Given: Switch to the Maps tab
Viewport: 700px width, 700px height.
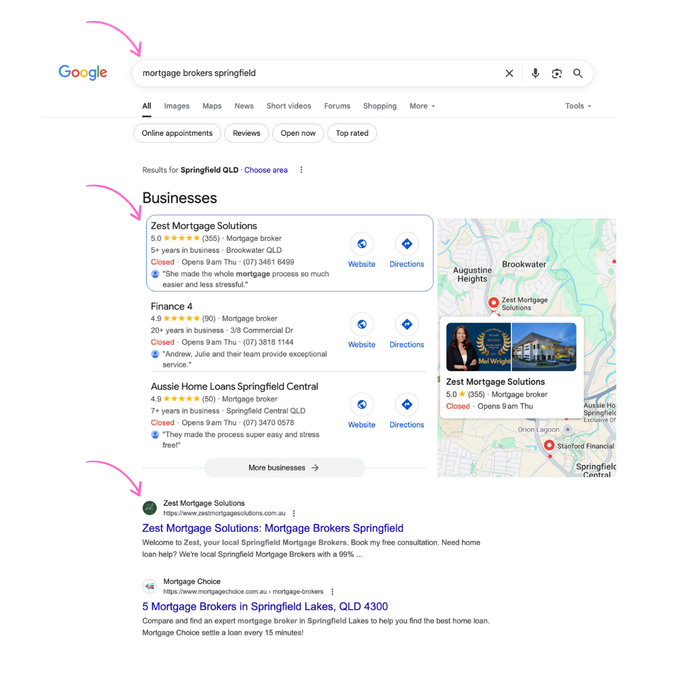Looking at the screenshot, I should coord(212,106).
